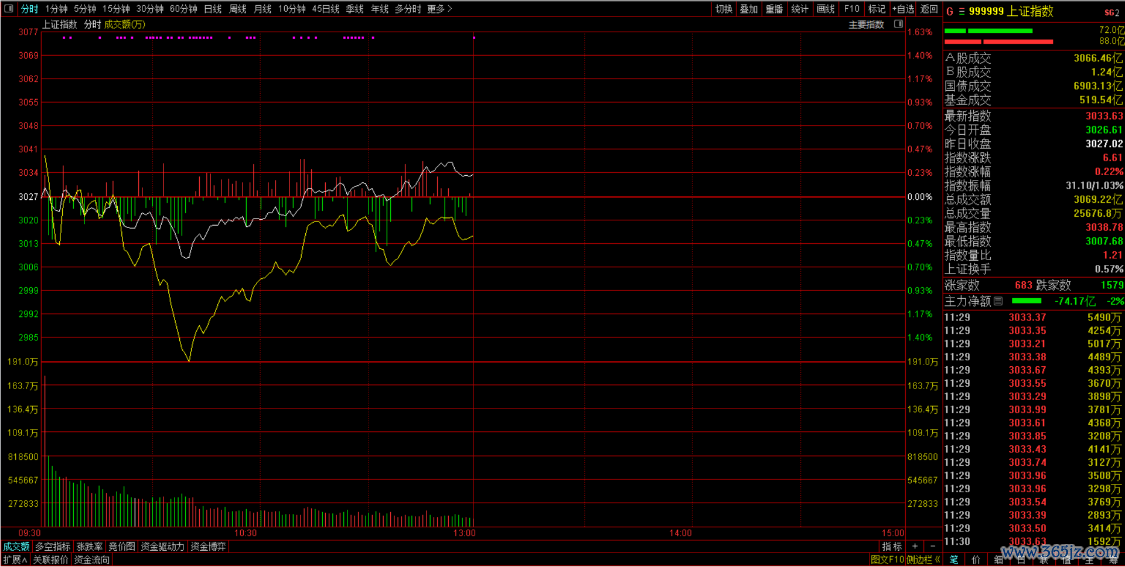Select the 笔 tick list tab
The image size is (1125, 567).
[x=954, y=560]
